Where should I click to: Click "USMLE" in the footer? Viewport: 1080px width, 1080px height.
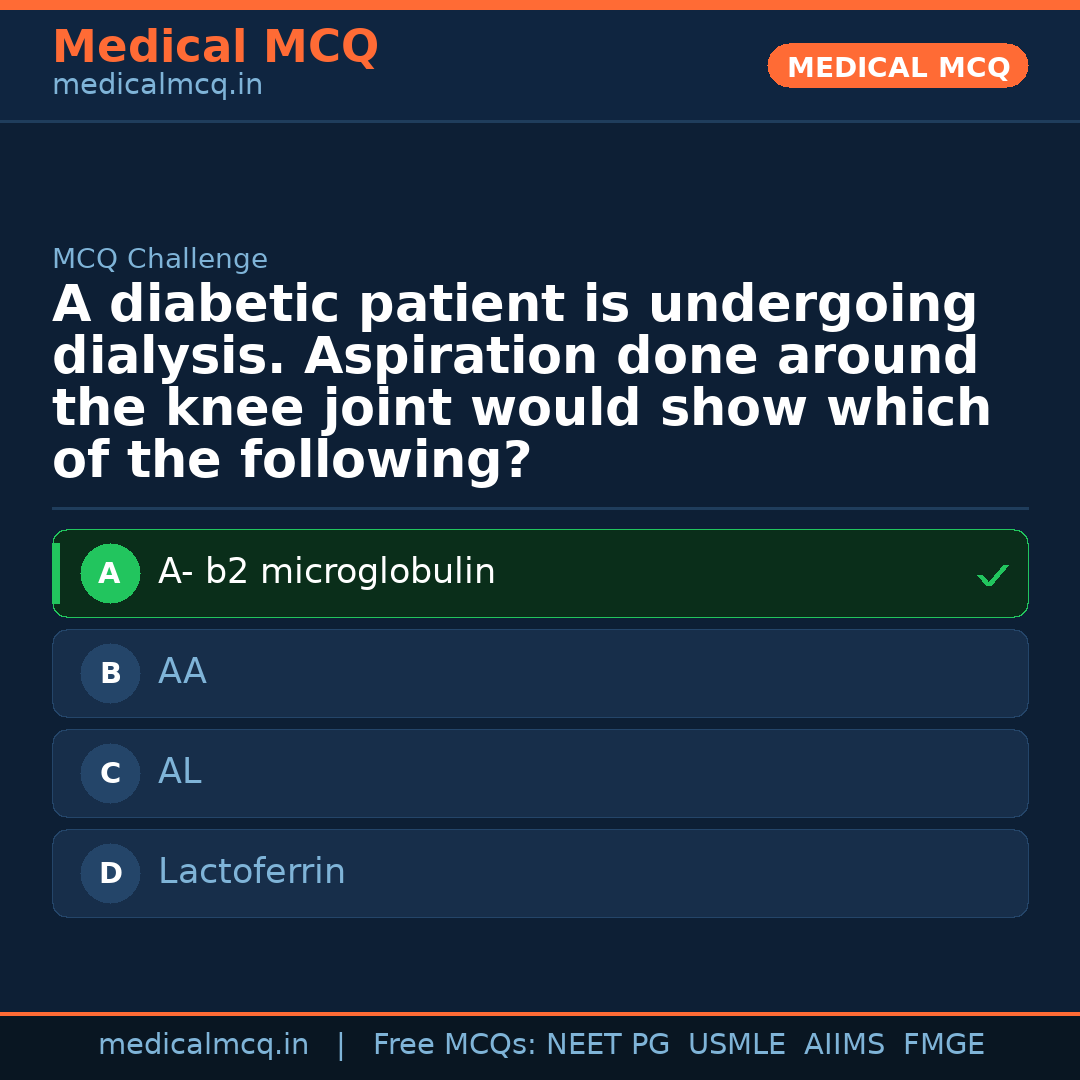pos(736,1045)
